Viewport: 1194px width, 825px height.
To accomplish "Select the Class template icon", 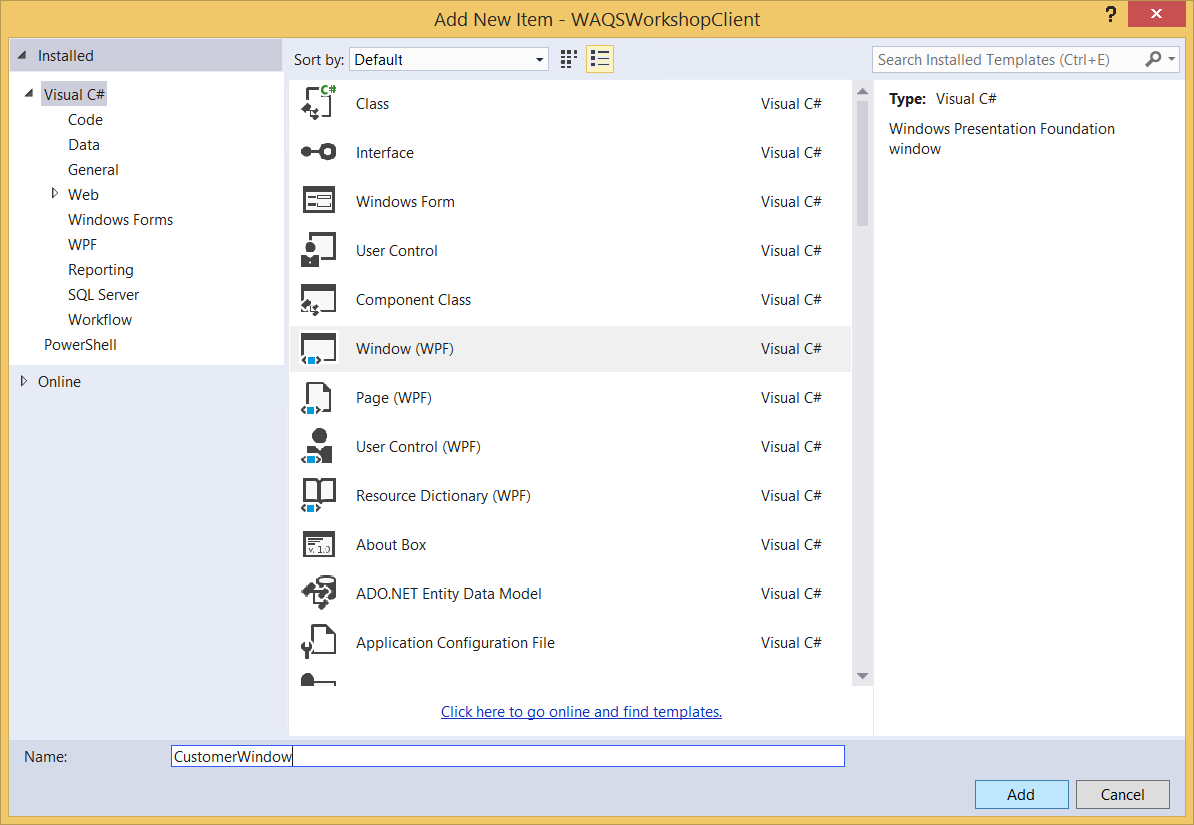I will (x=318, y=103).
